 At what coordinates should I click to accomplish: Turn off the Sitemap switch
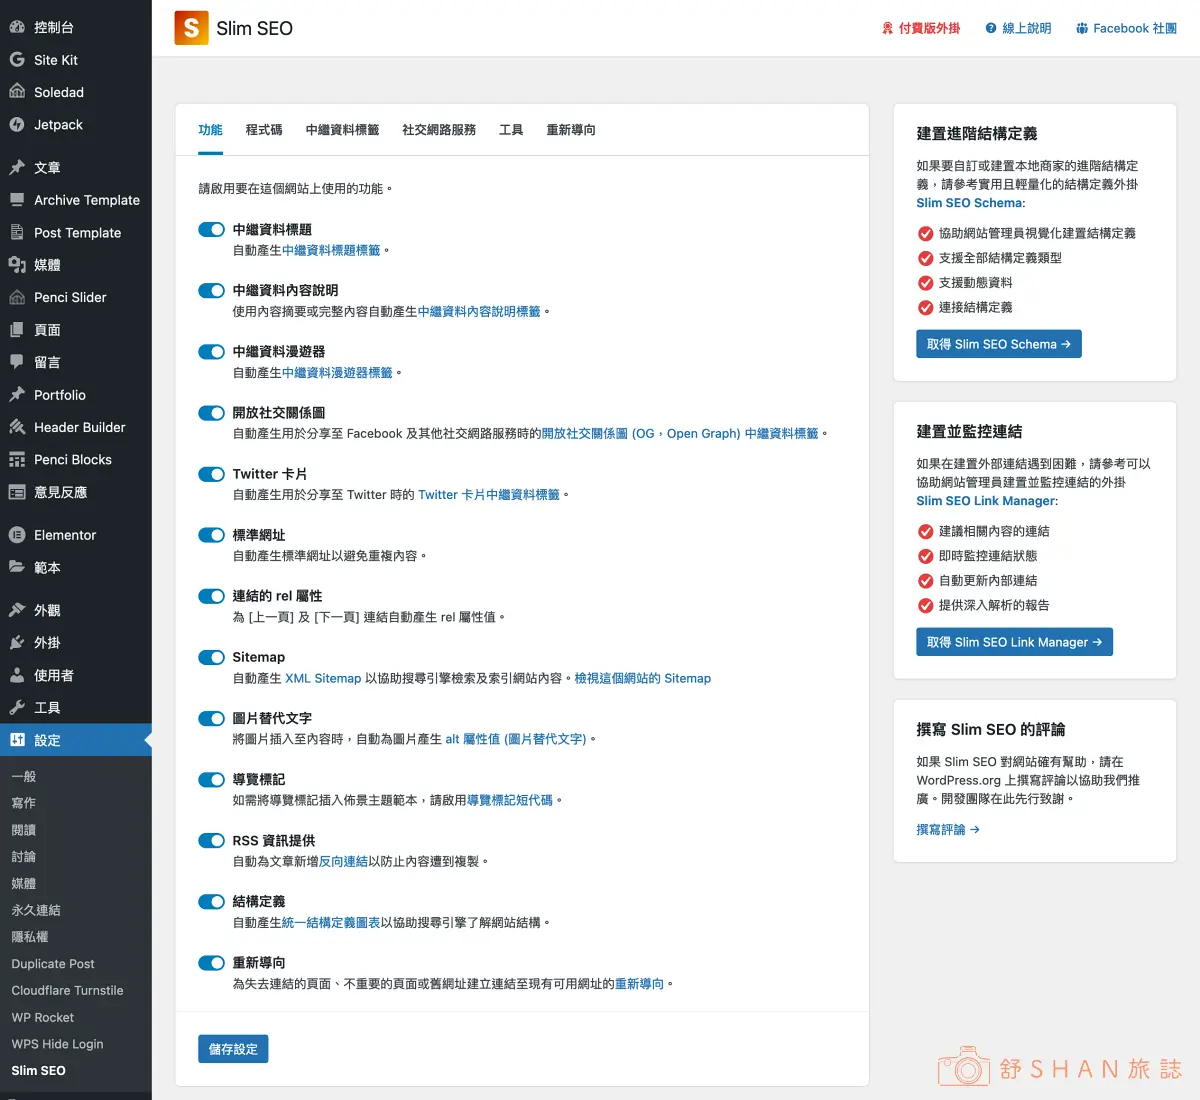(x=211, y=657)
